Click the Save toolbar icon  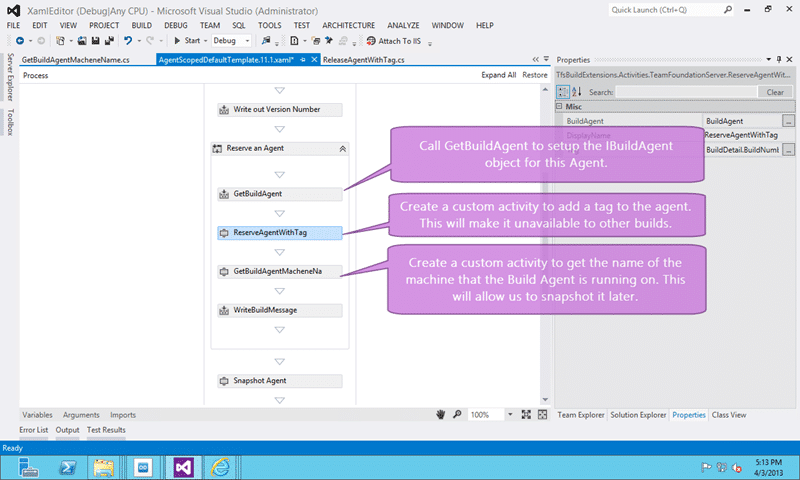(95, 41)
